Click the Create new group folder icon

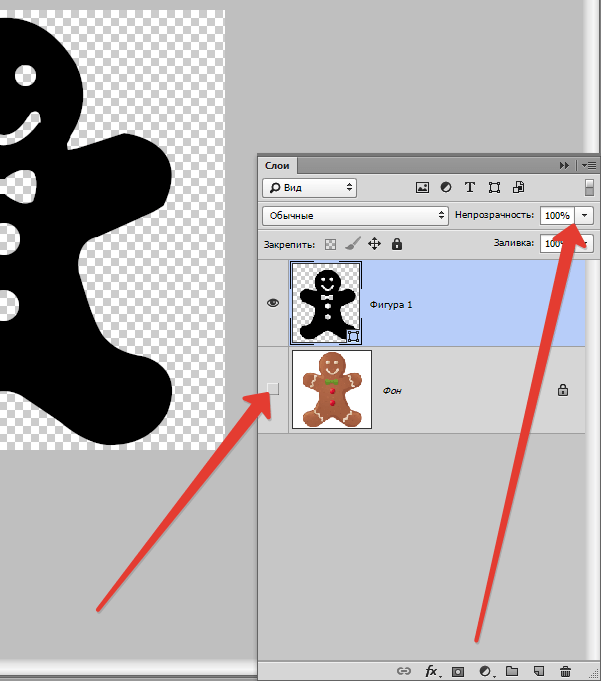pyautogui.click(x=512, y=671)
